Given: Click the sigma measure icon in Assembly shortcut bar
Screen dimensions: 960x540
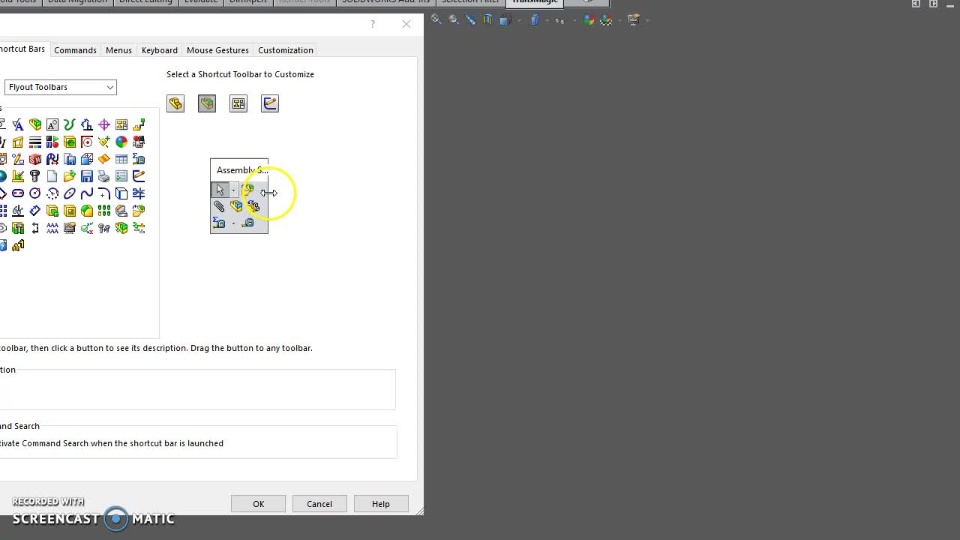Looking at the screenshot, I should (x=219, y=222).
